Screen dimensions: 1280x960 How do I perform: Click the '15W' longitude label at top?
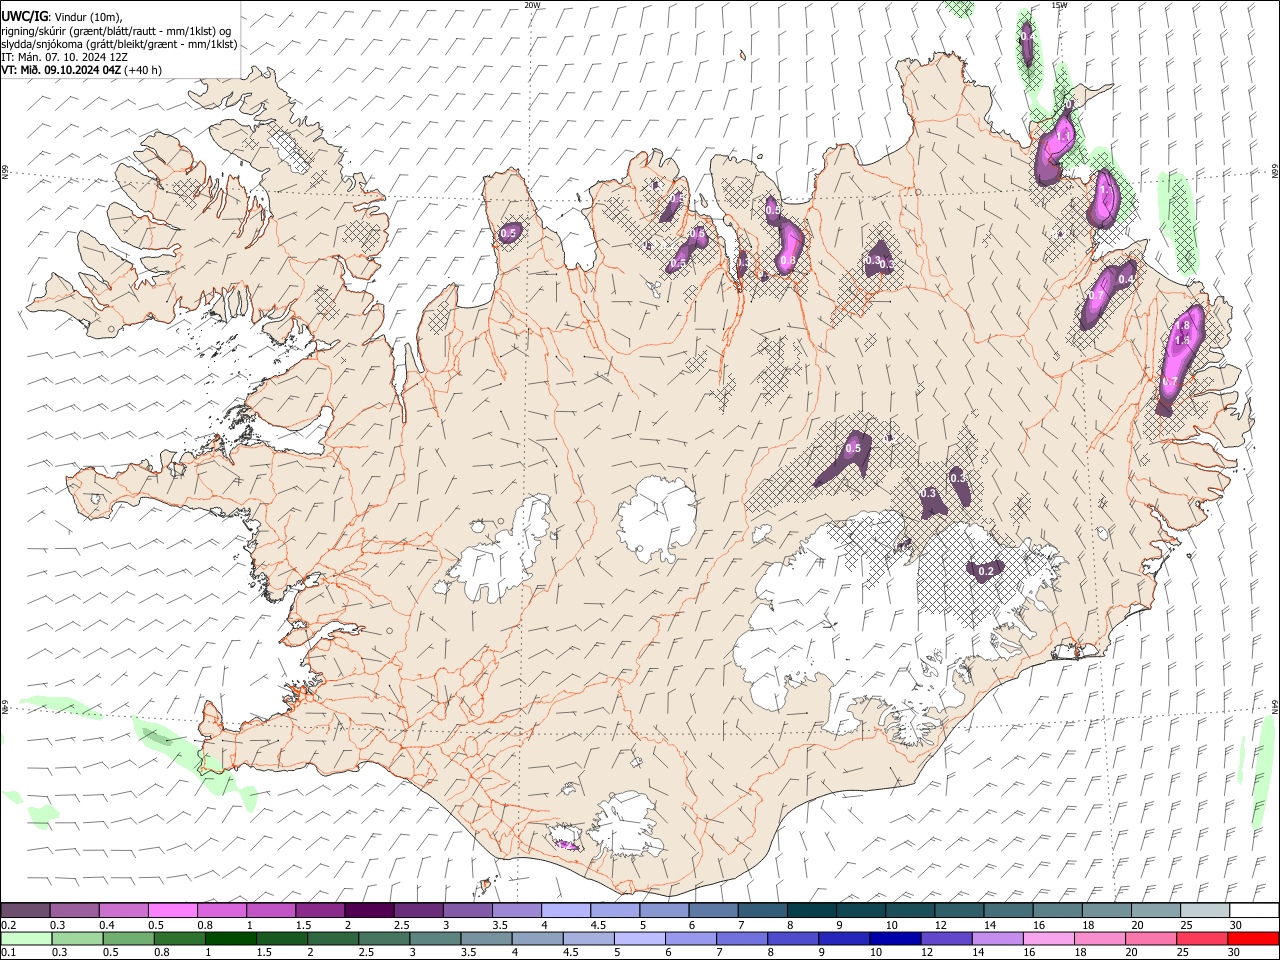(x=1059, y=5)
